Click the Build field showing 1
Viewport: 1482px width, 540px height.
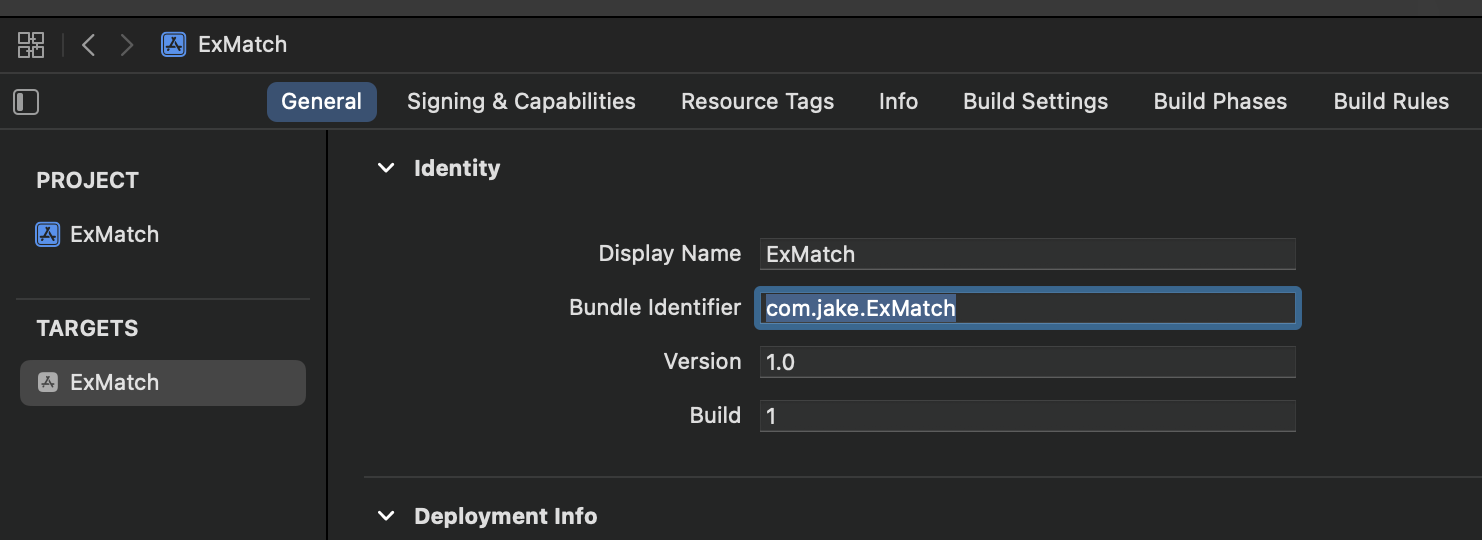pyautogui.click(x=1027, y=416)
